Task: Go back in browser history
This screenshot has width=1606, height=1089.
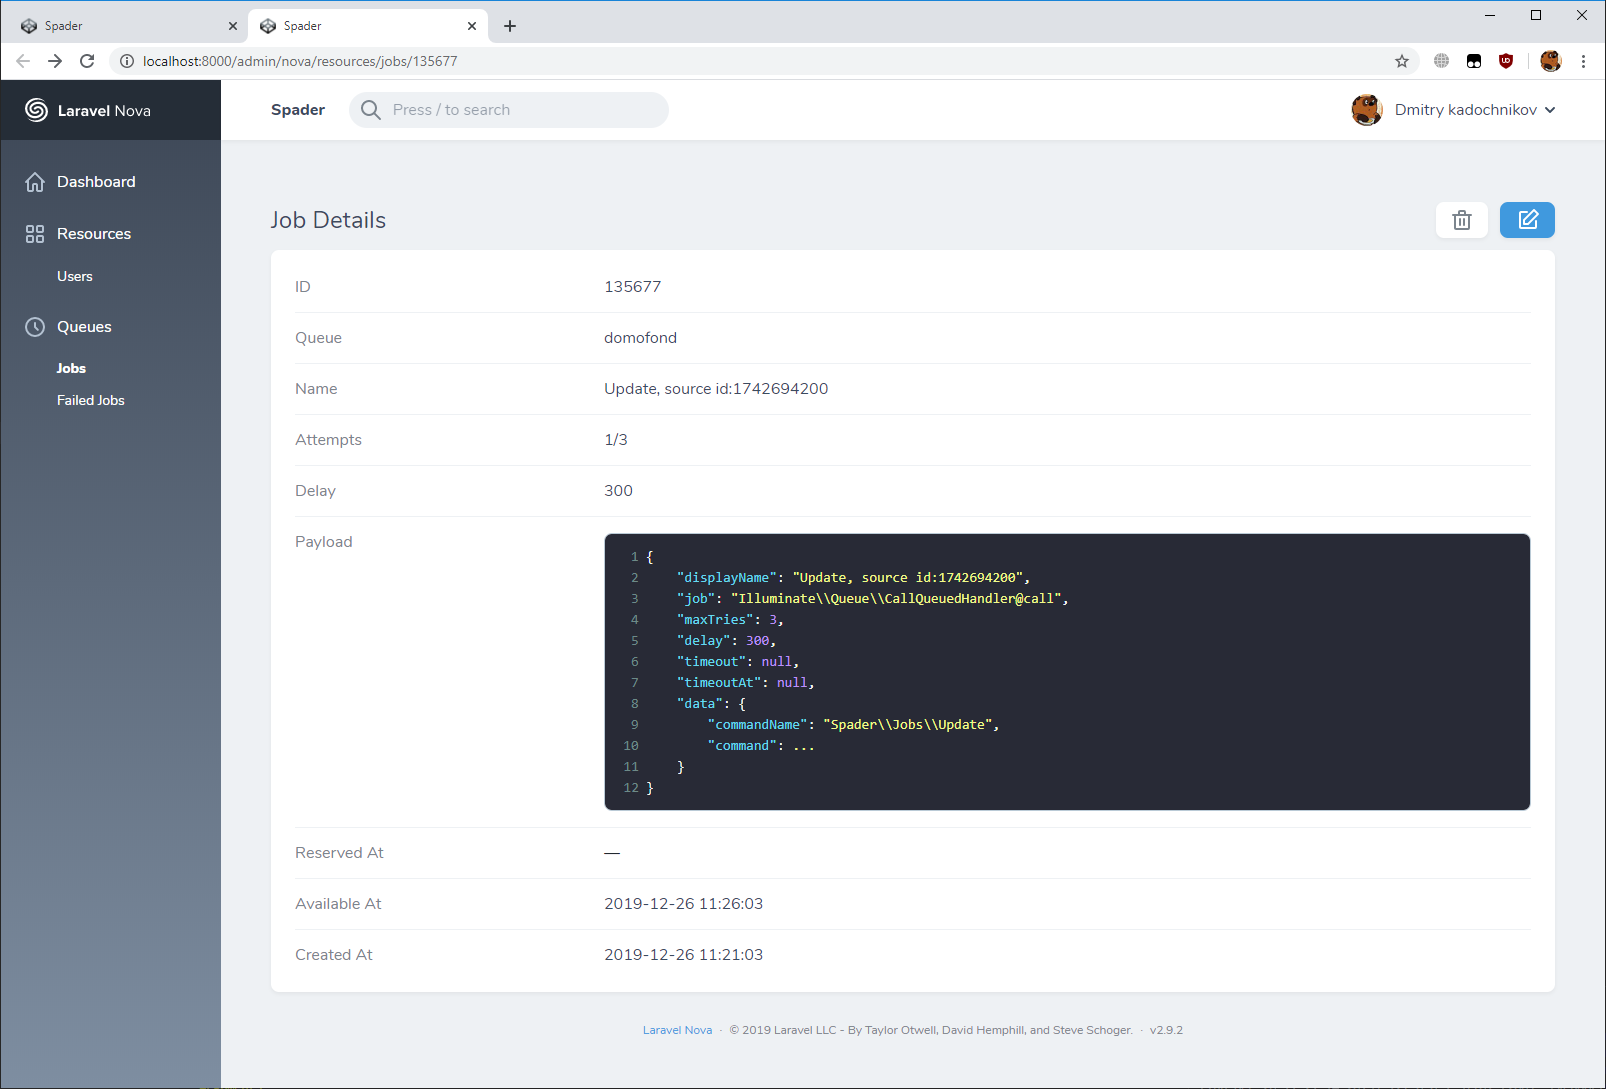Action: [x=23, y=61]
